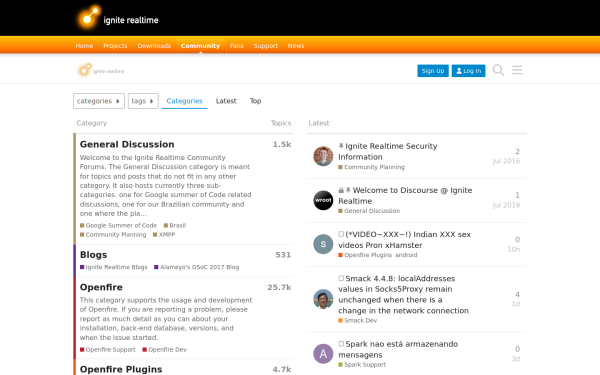This screenshot has height=375, width=600.
Task: Click the wroot avatar
Action: tap(323, 200)
